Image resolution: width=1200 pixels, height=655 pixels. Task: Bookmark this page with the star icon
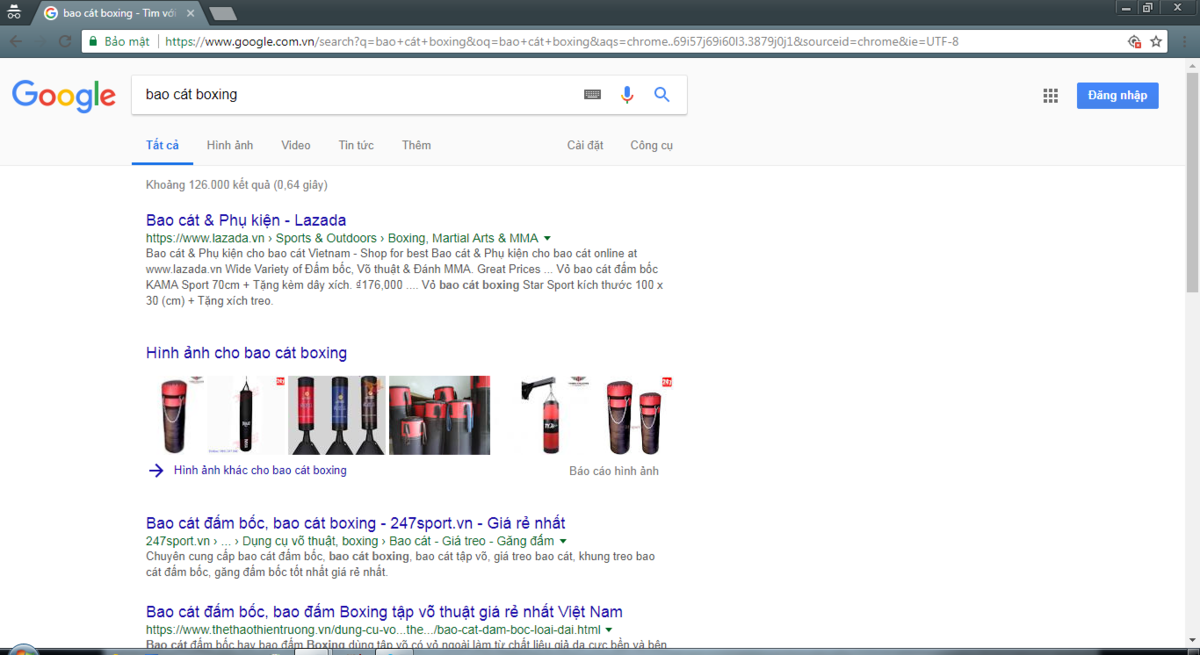(1156, 42)
